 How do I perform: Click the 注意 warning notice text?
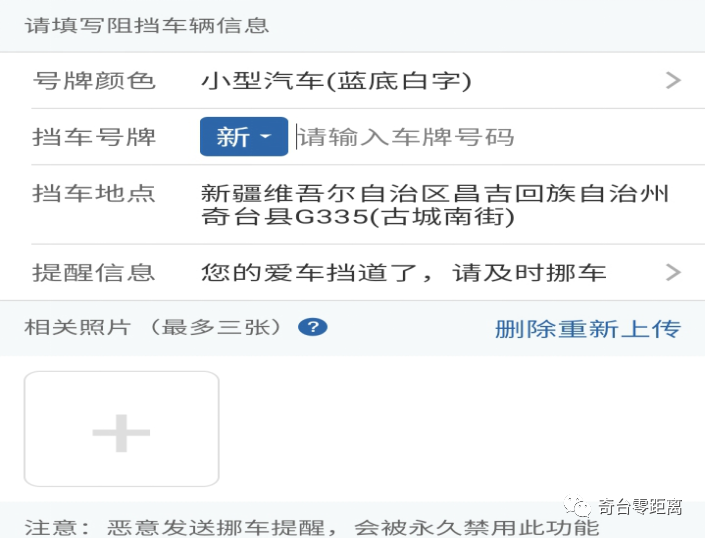tap(312, 528)
